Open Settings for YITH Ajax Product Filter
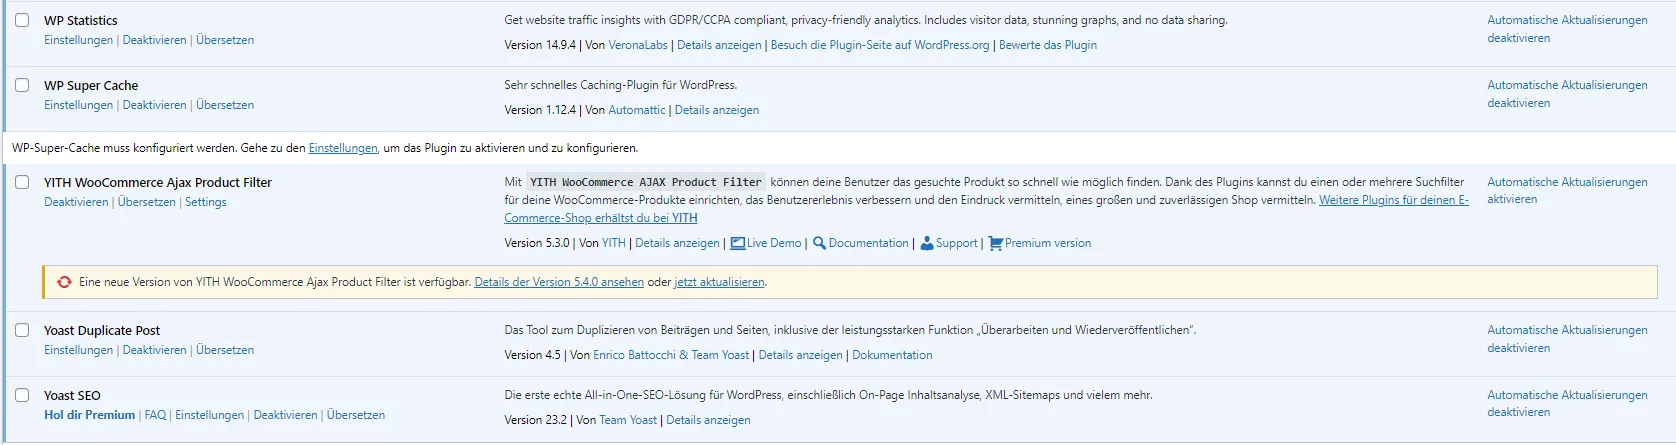 pos(206,202)
